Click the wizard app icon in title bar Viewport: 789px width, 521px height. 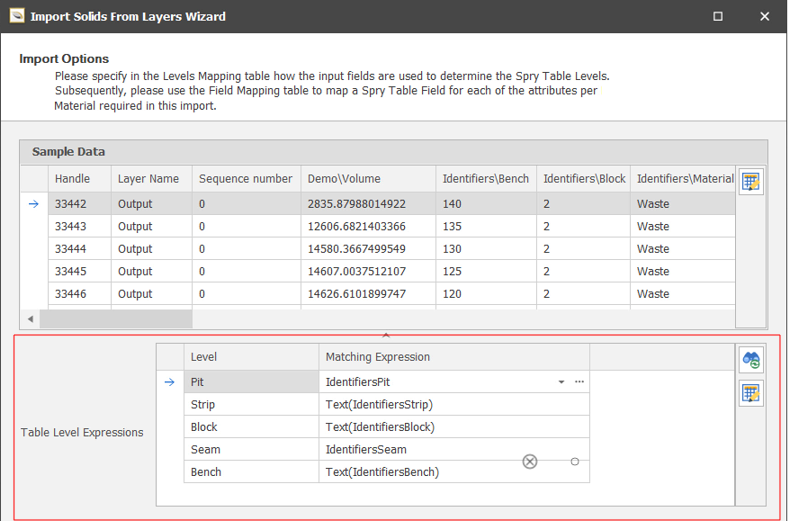click(15, 16)
